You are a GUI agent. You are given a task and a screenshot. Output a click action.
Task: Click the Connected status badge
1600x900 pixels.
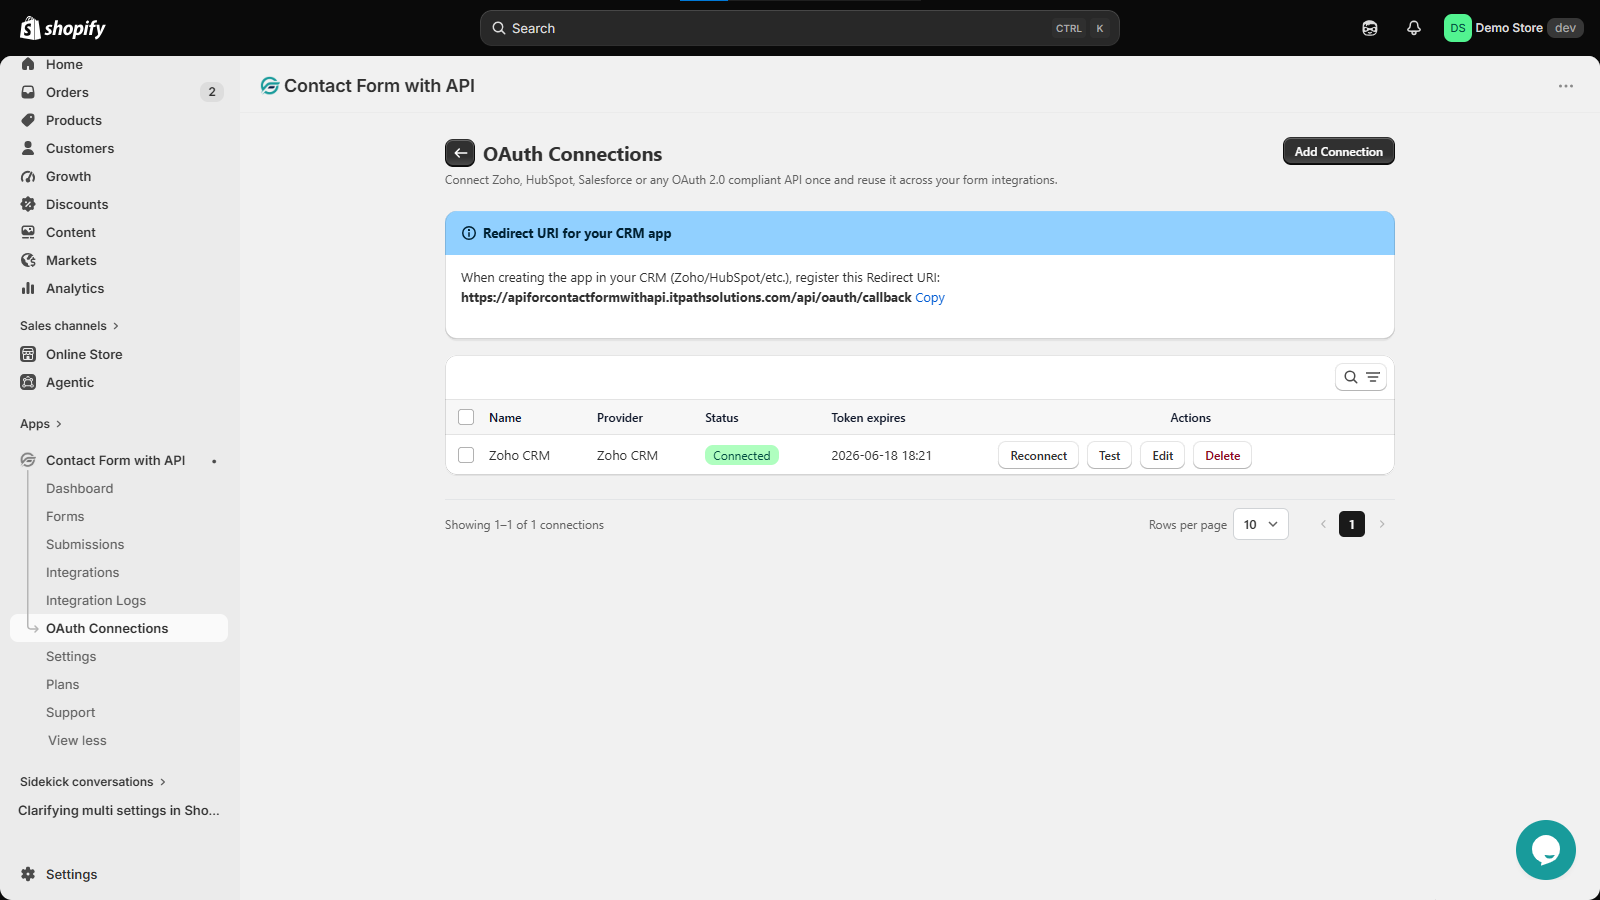tap(742, 455)
